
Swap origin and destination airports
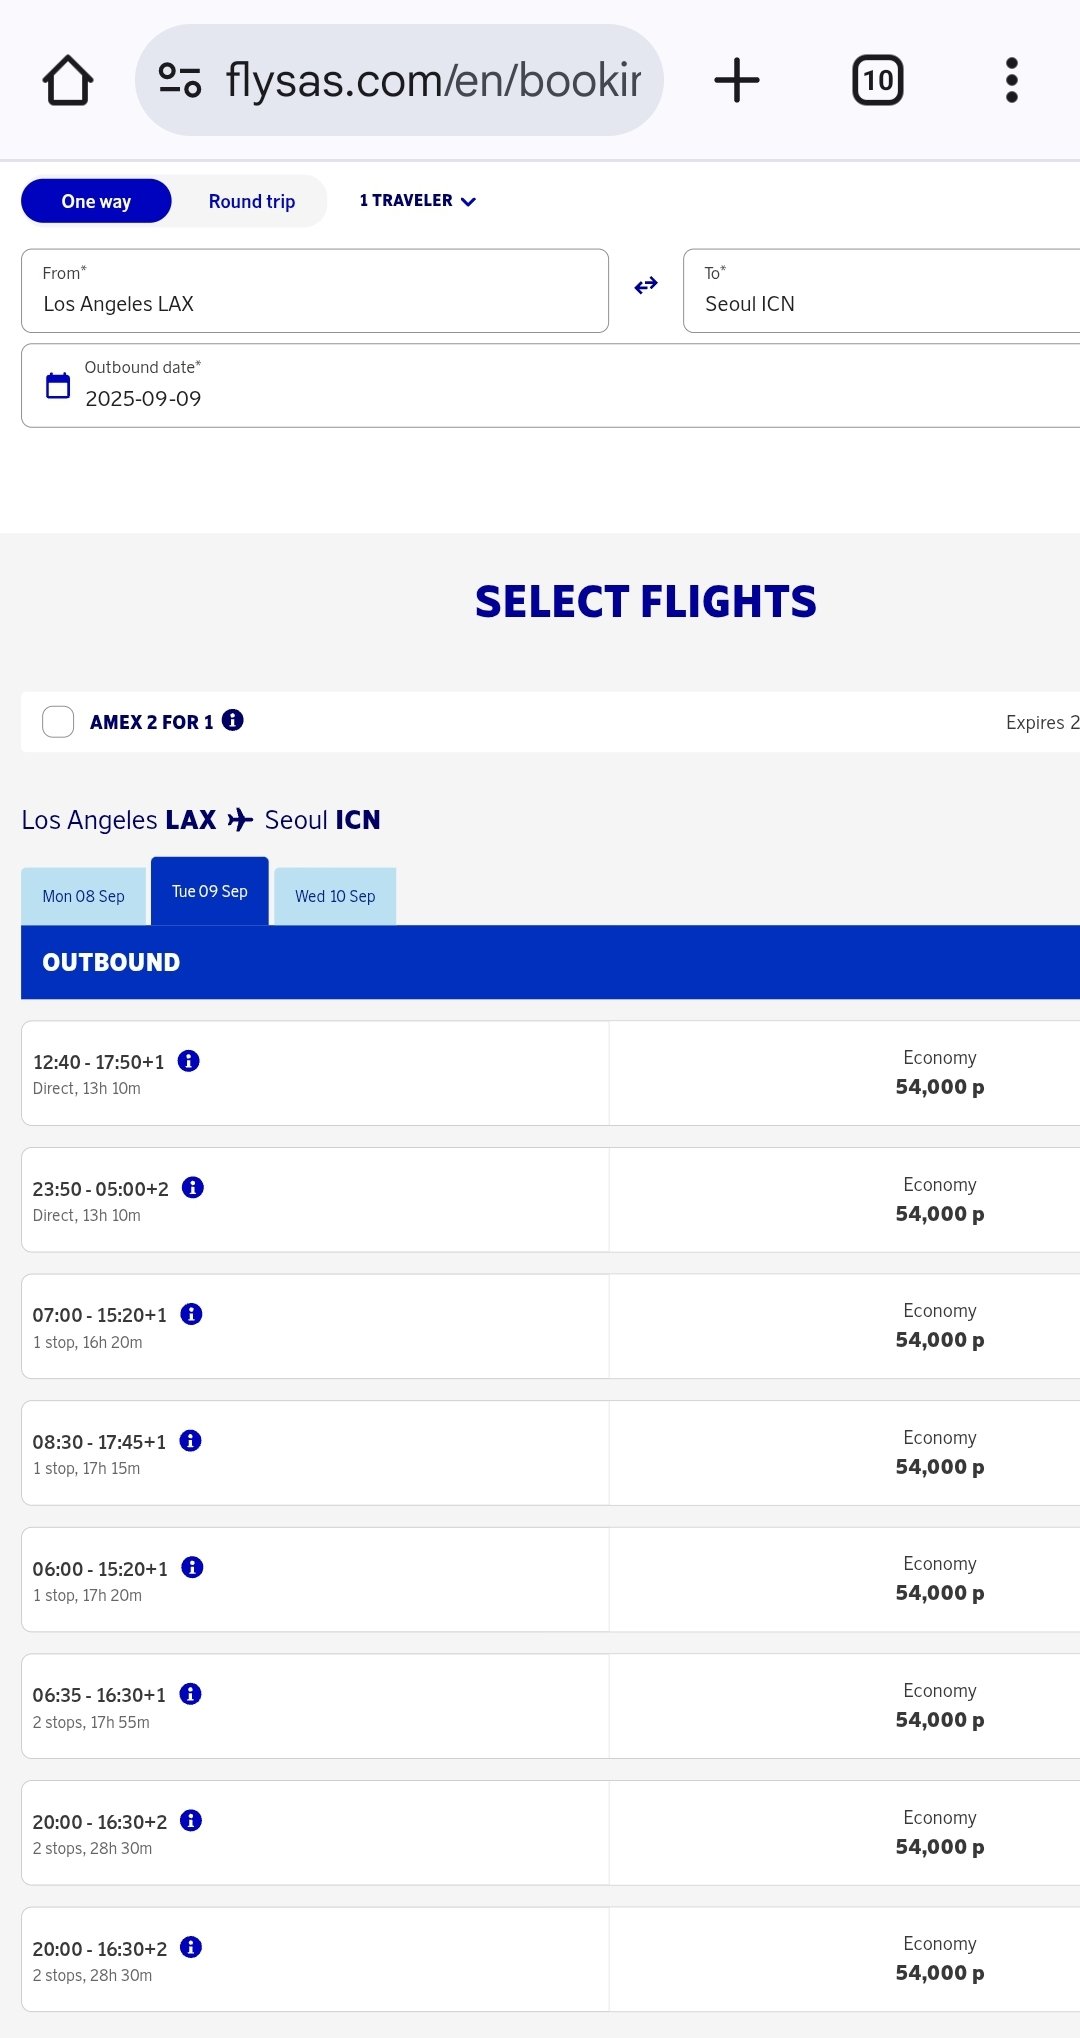pyautogui.click(x=646, y=286)
